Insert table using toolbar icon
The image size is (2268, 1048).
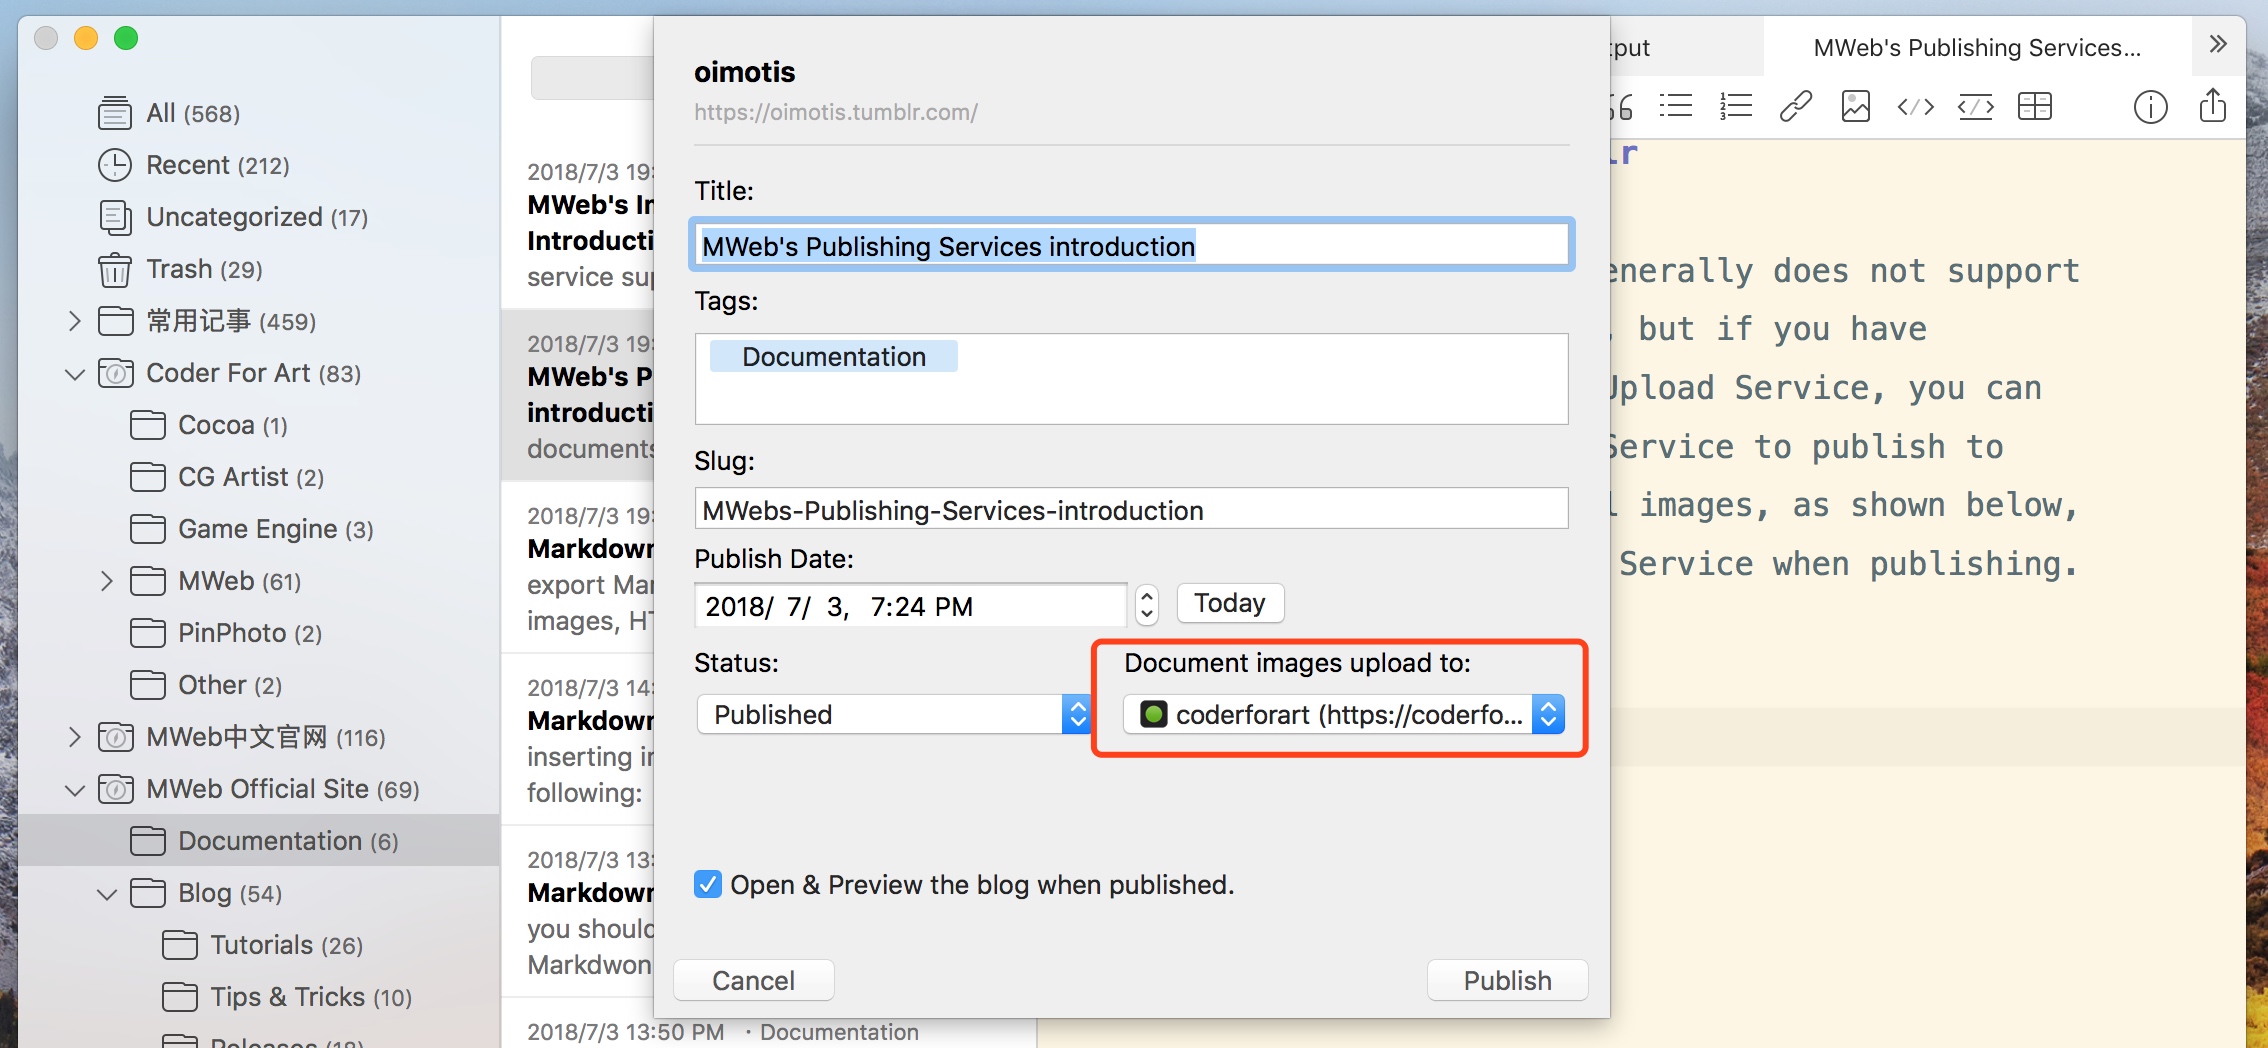point(2035,106)
